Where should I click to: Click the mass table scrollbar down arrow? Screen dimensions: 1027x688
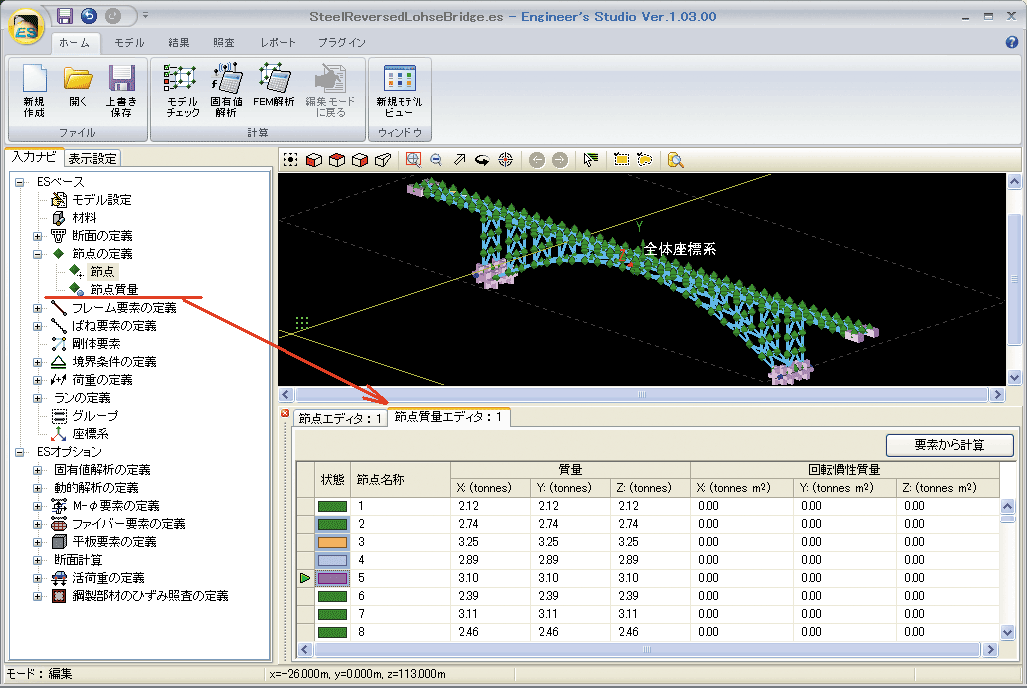[x=1007, y=632]
